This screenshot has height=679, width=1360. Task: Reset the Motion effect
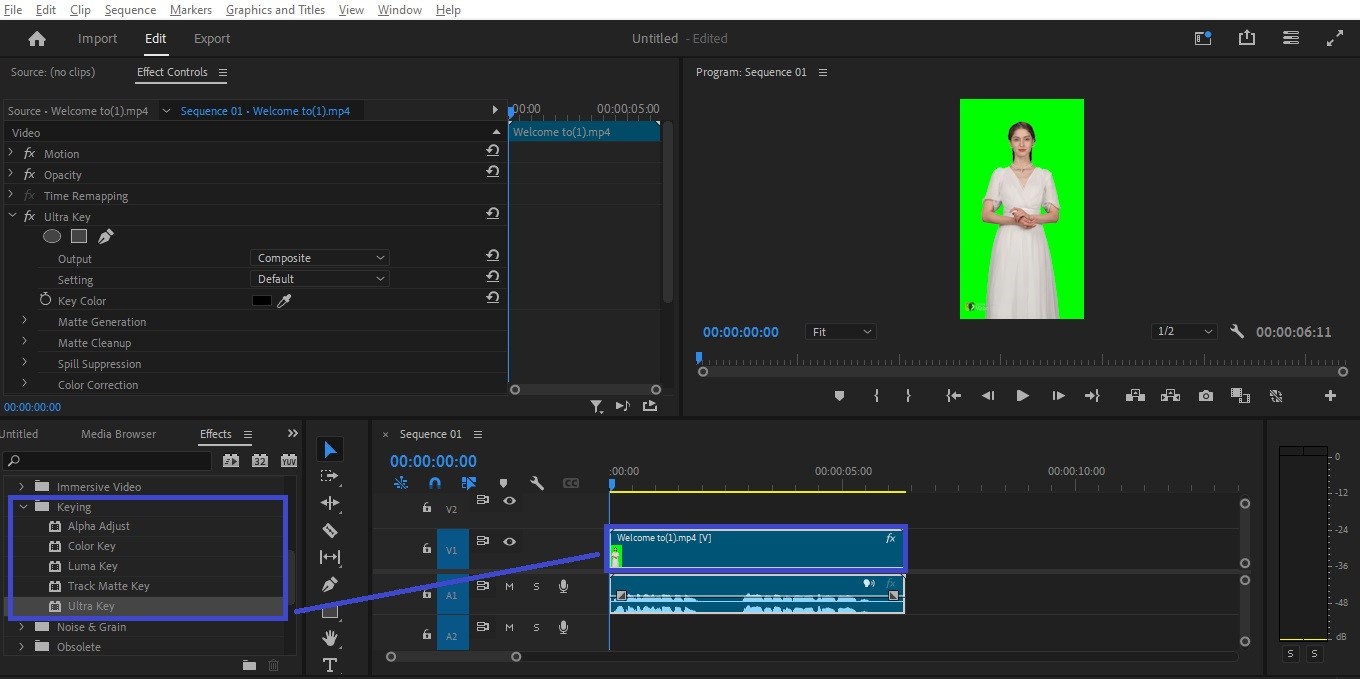coord(493,151)
